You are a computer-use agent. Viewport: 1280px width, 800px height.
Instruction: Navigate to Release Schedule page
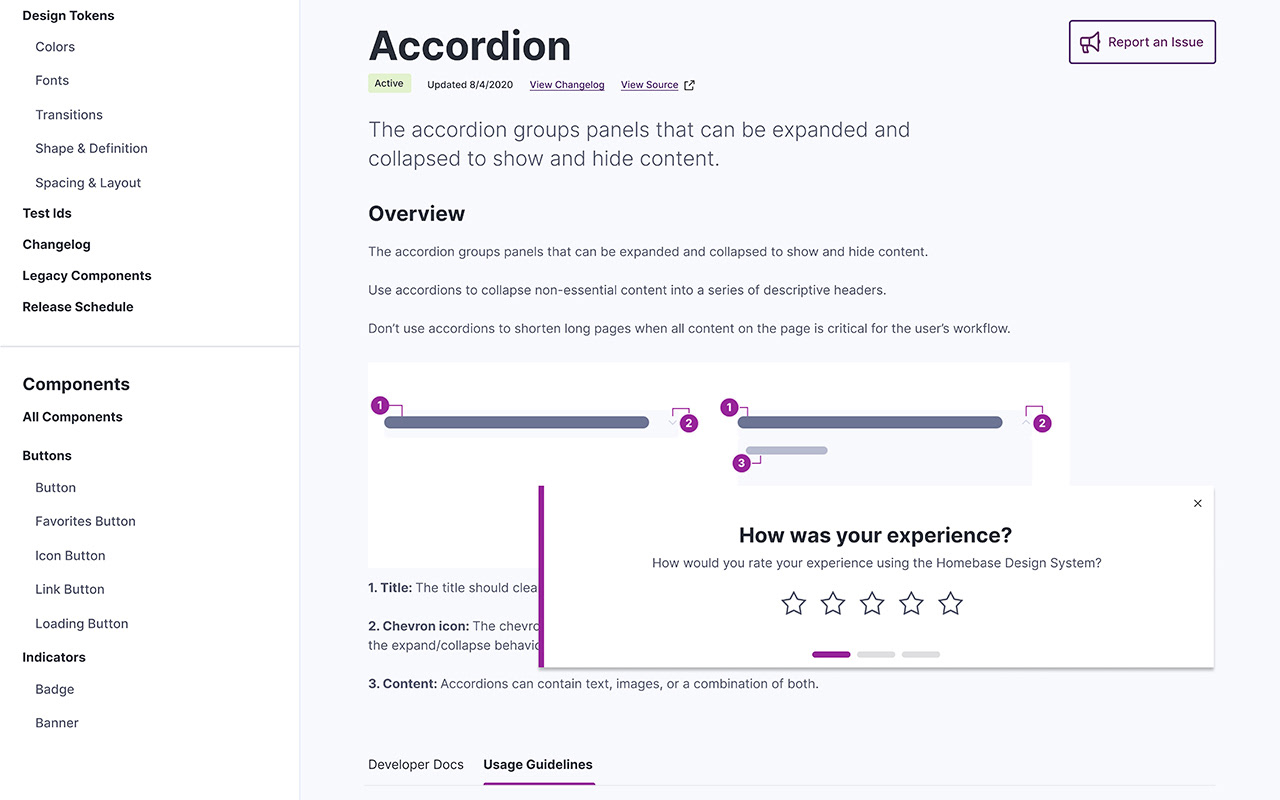[x=78, y=307]
